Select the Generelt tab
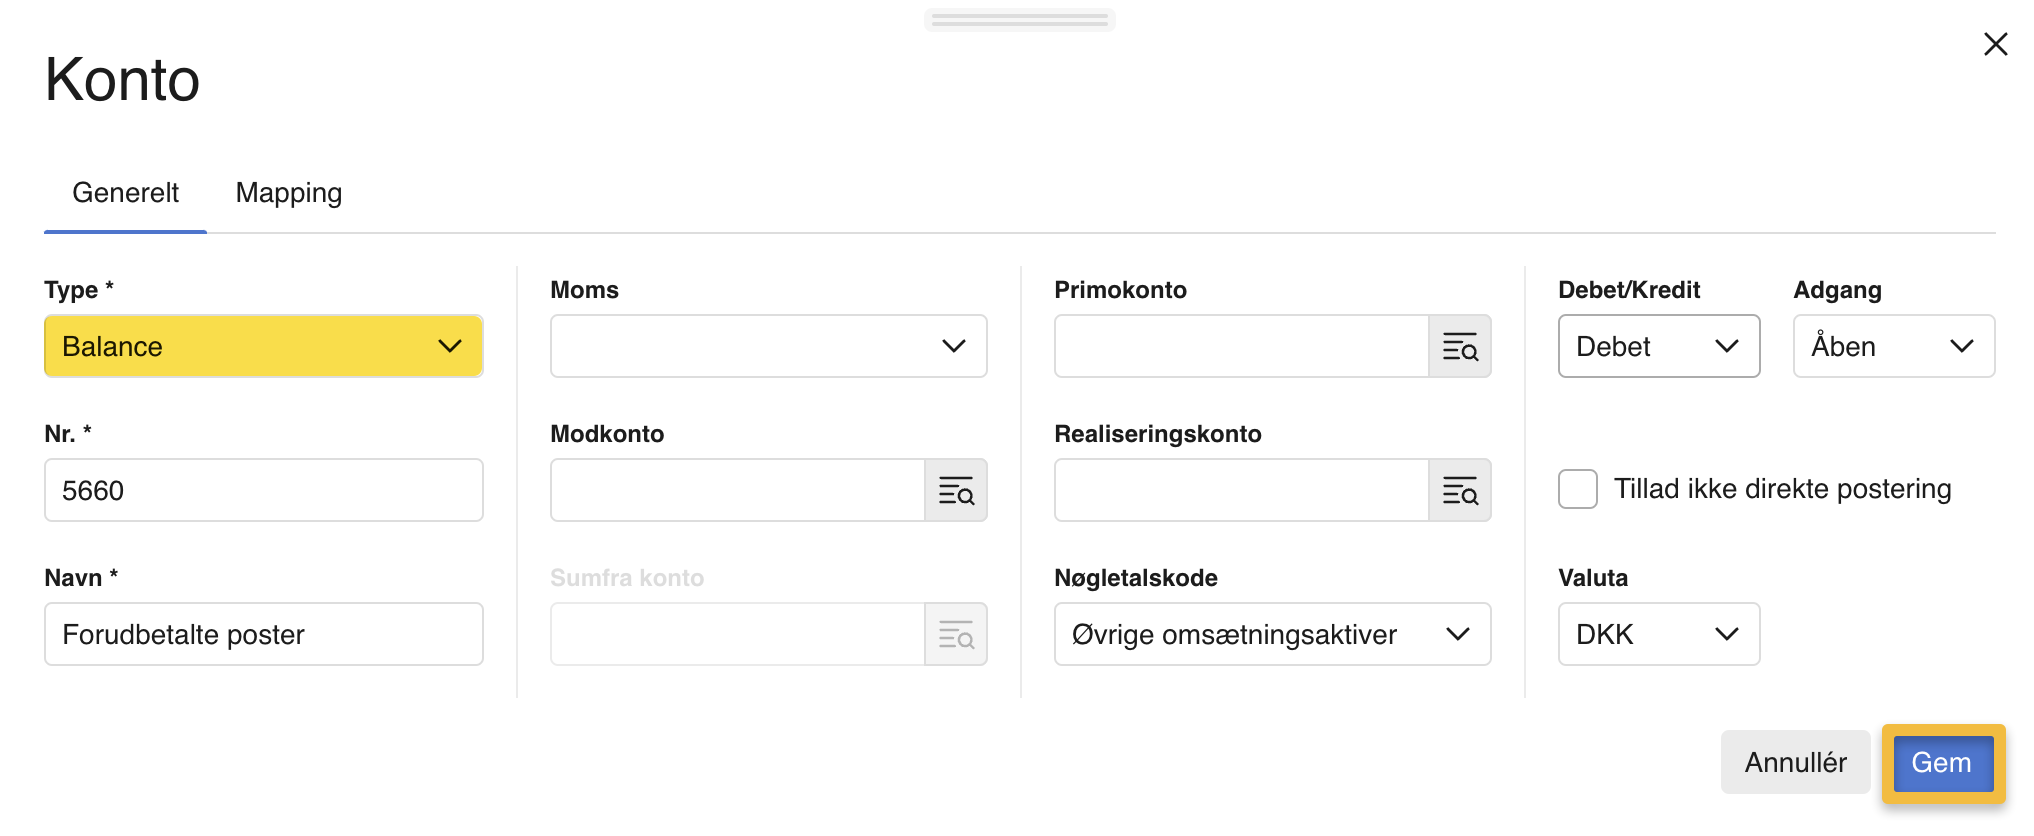 125,192
